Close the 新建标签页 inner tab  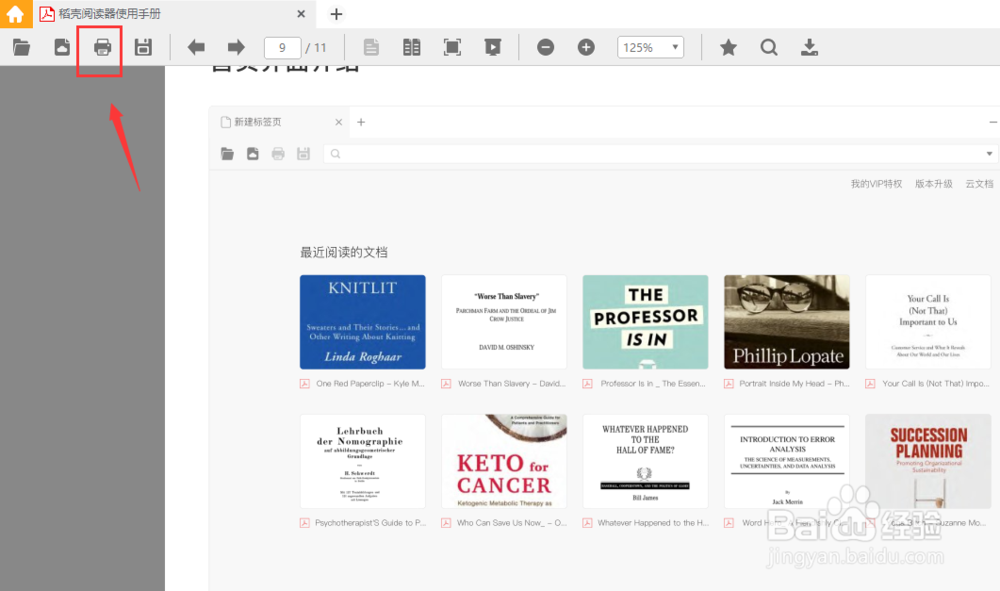pos(339,122)
